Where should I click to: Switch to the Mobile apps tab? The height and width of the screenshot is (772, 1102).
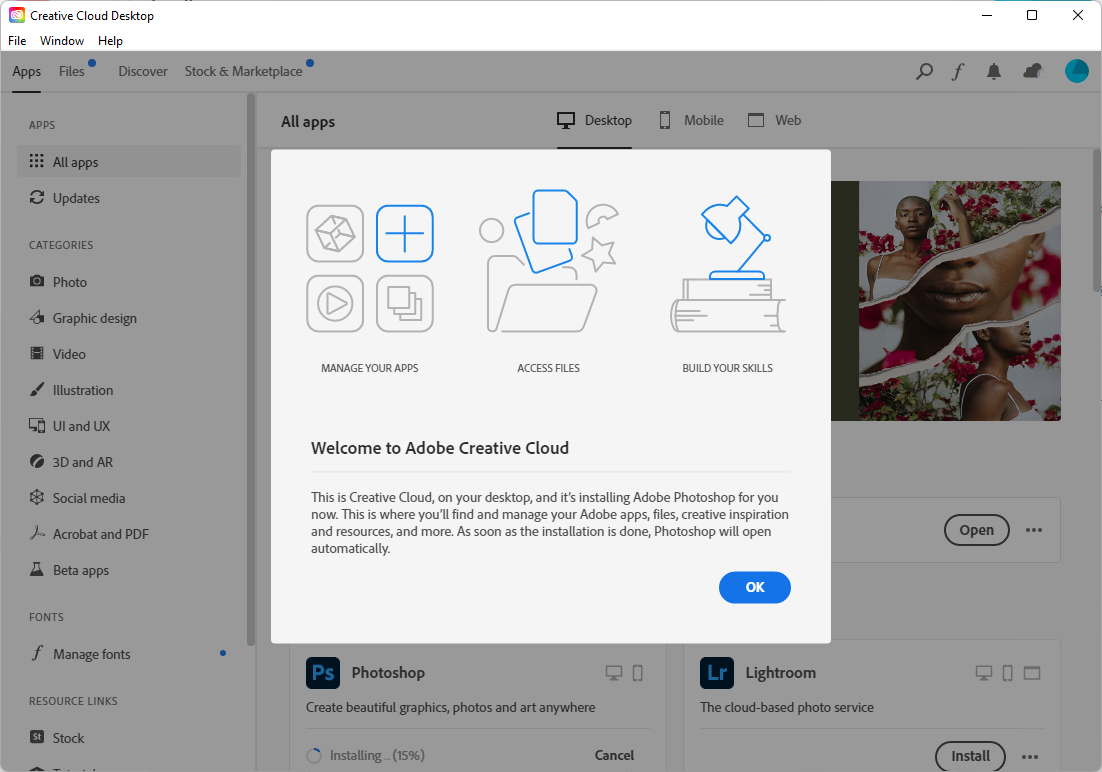click(x=691, y=120)
